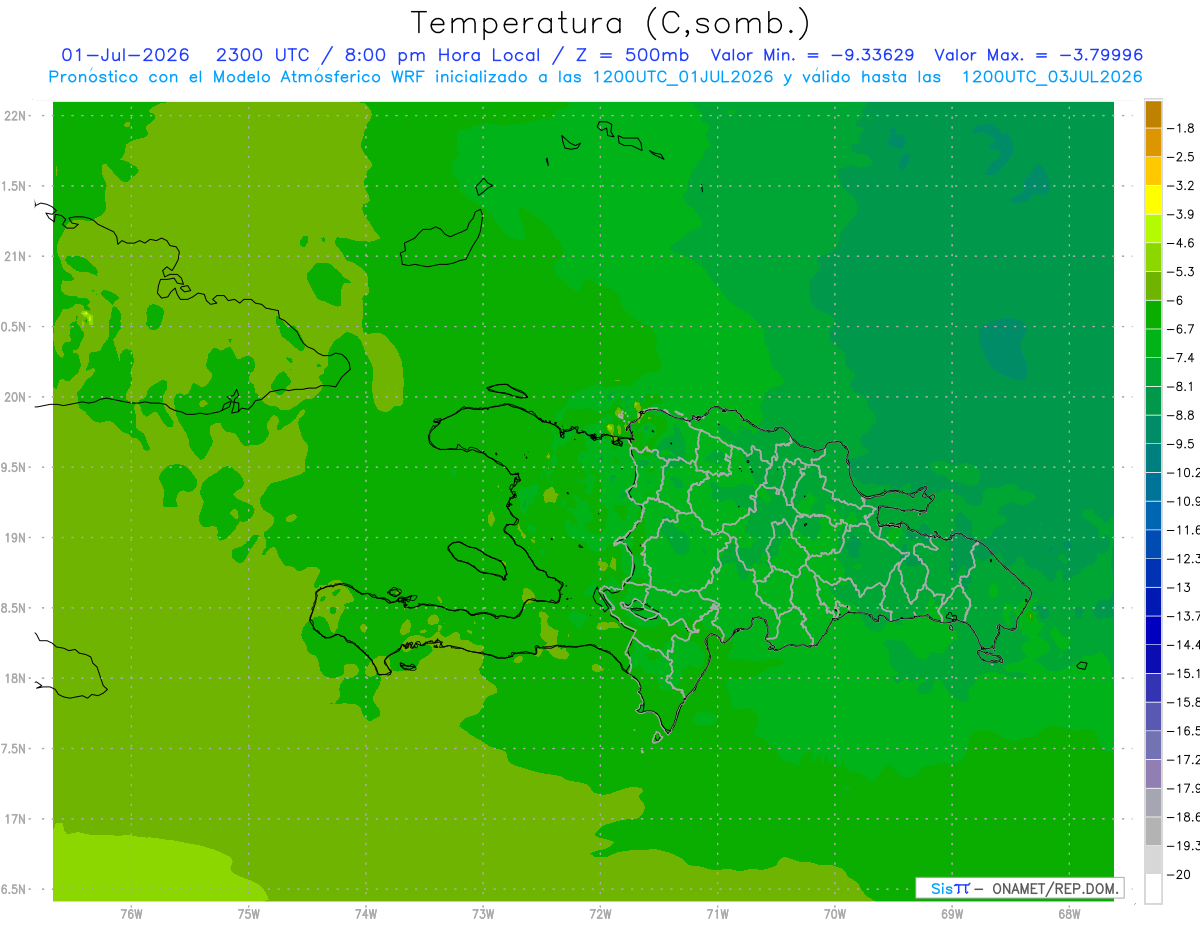This screenshot has width=1200, height=927.
Task: Click the 71W longitude axis label
Action: (x=717, y=913)
